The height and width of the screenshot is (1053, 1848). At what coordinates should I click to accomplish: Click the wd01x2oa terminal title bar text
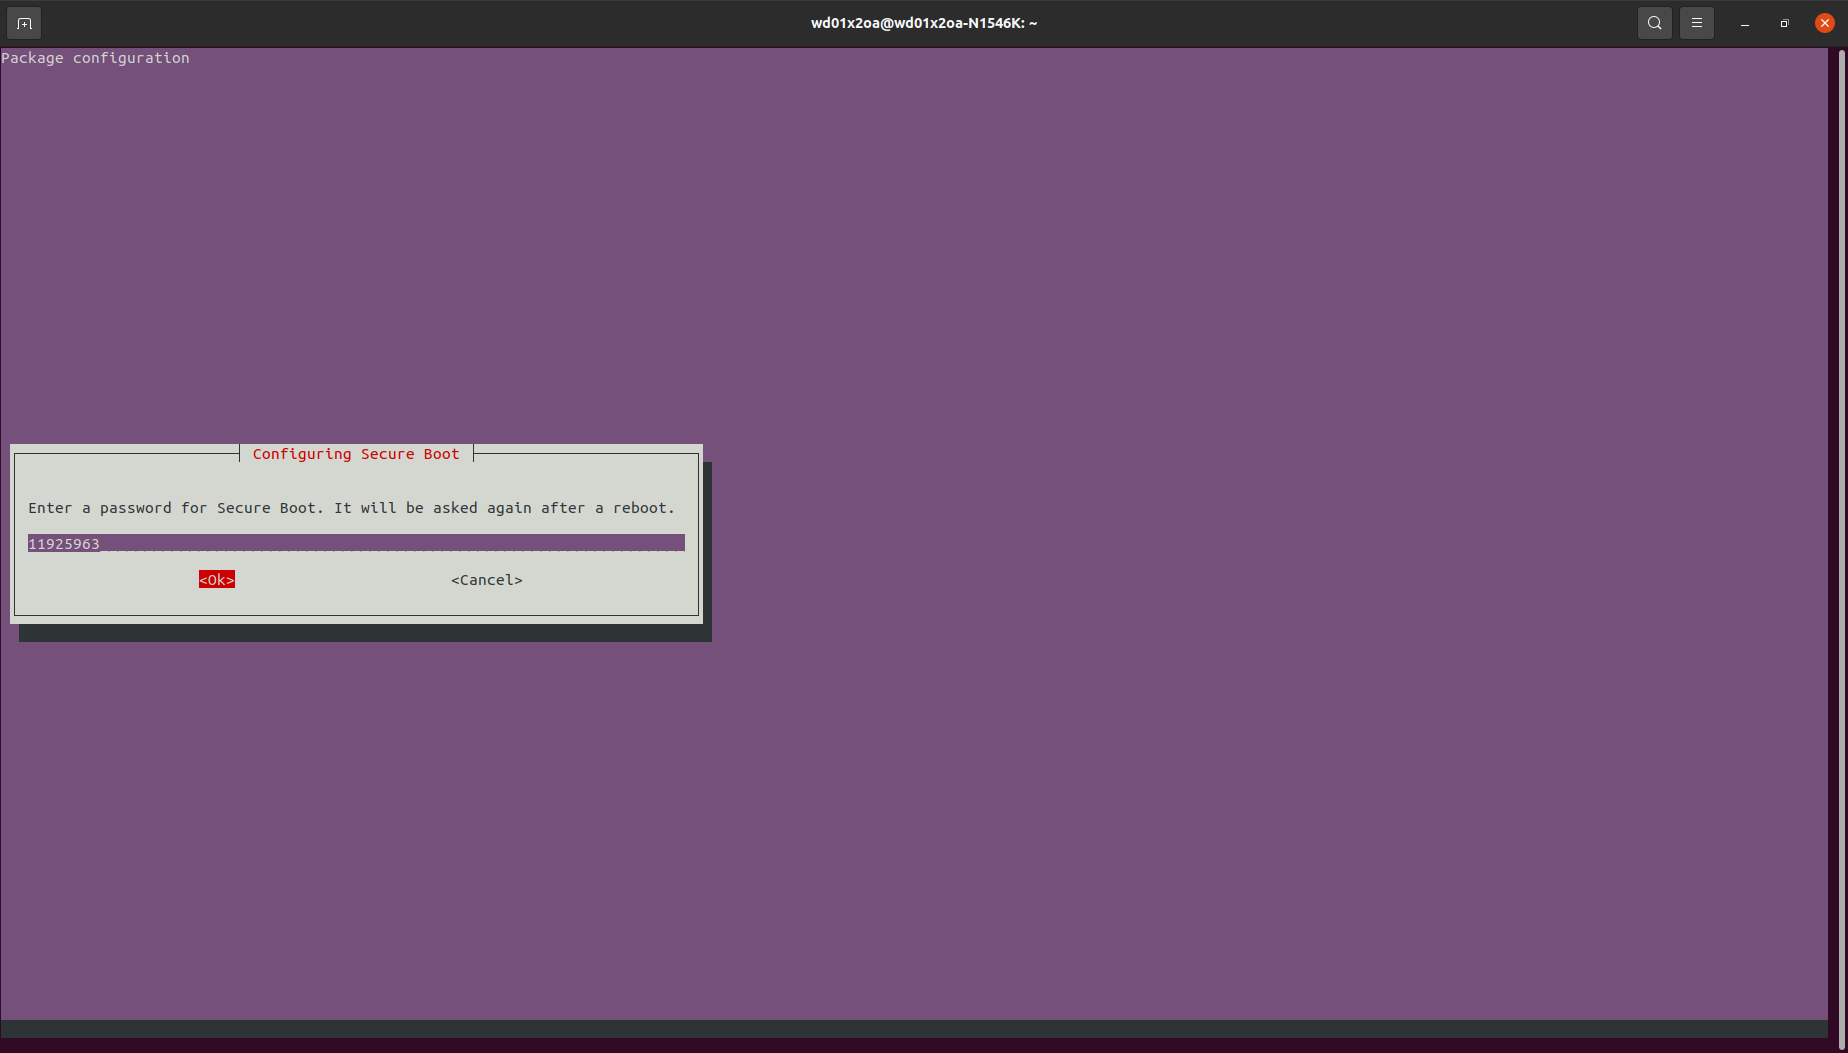[x=922, y=22]
